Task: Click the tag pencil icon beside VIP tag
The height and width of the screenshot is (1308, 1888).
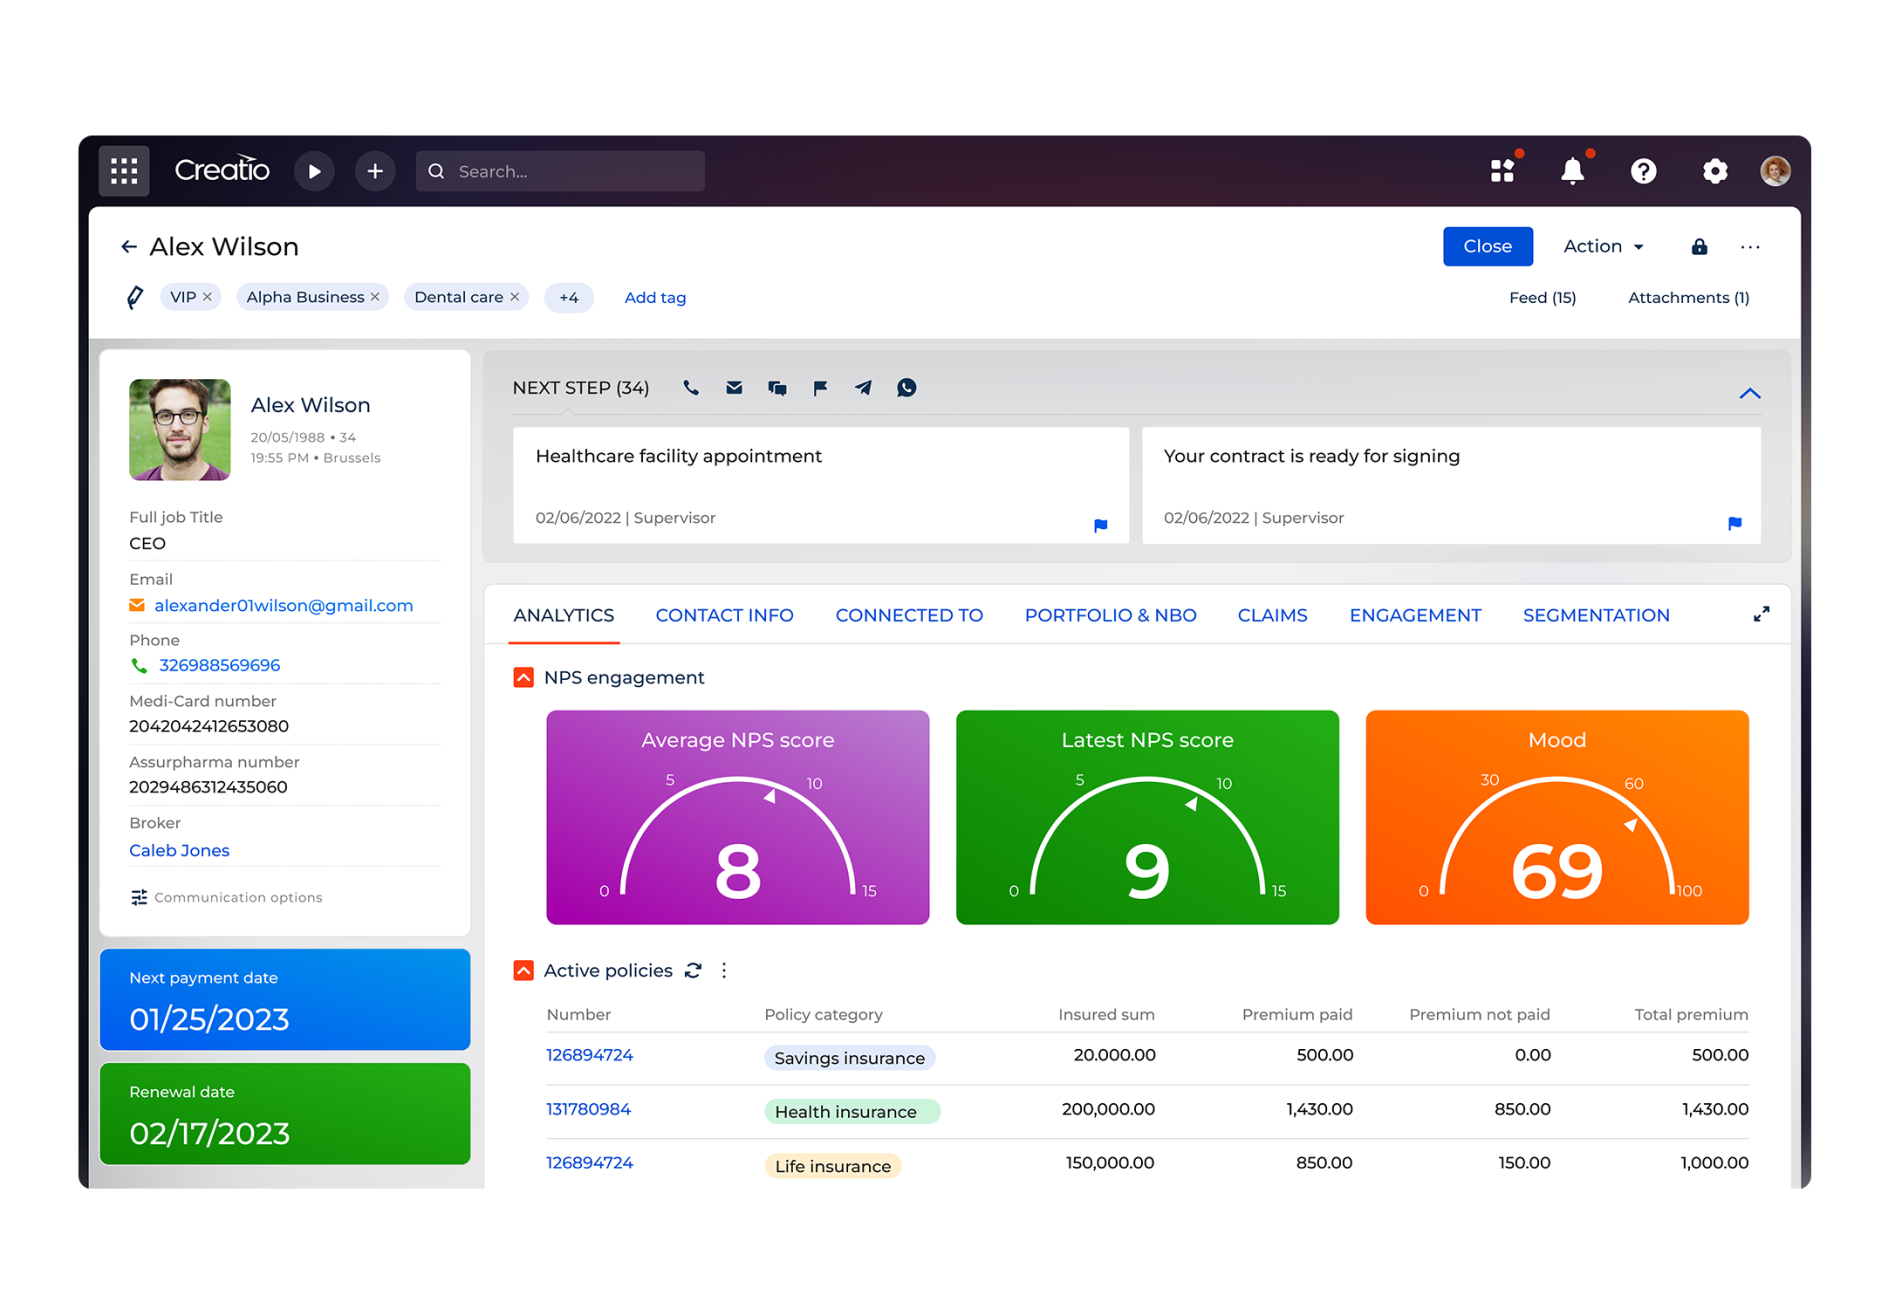Action: (135, 296)
